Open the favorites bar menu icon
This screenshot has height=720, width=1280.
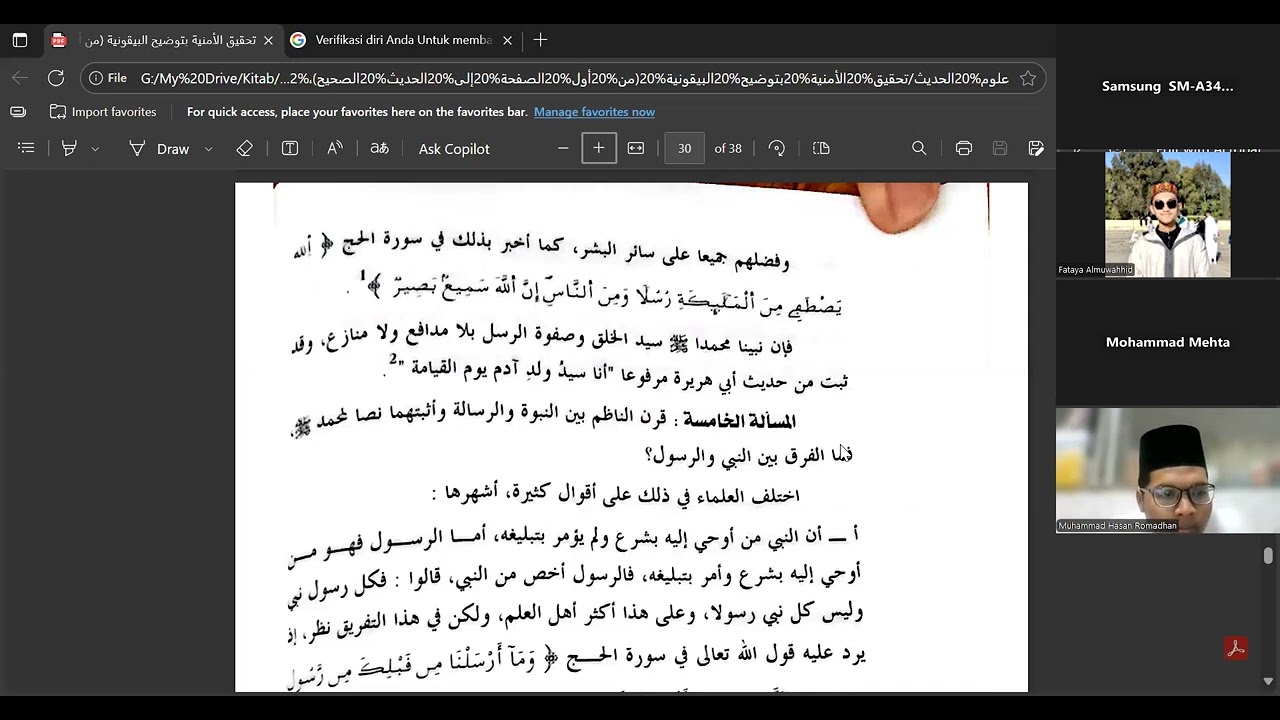pos(18,112)
